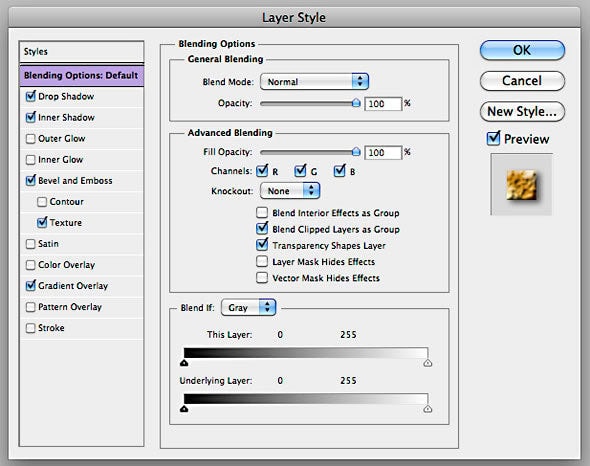Enable Blend Interior Effects as Group
Screen dimensions: 590x466
click(262, 213)
